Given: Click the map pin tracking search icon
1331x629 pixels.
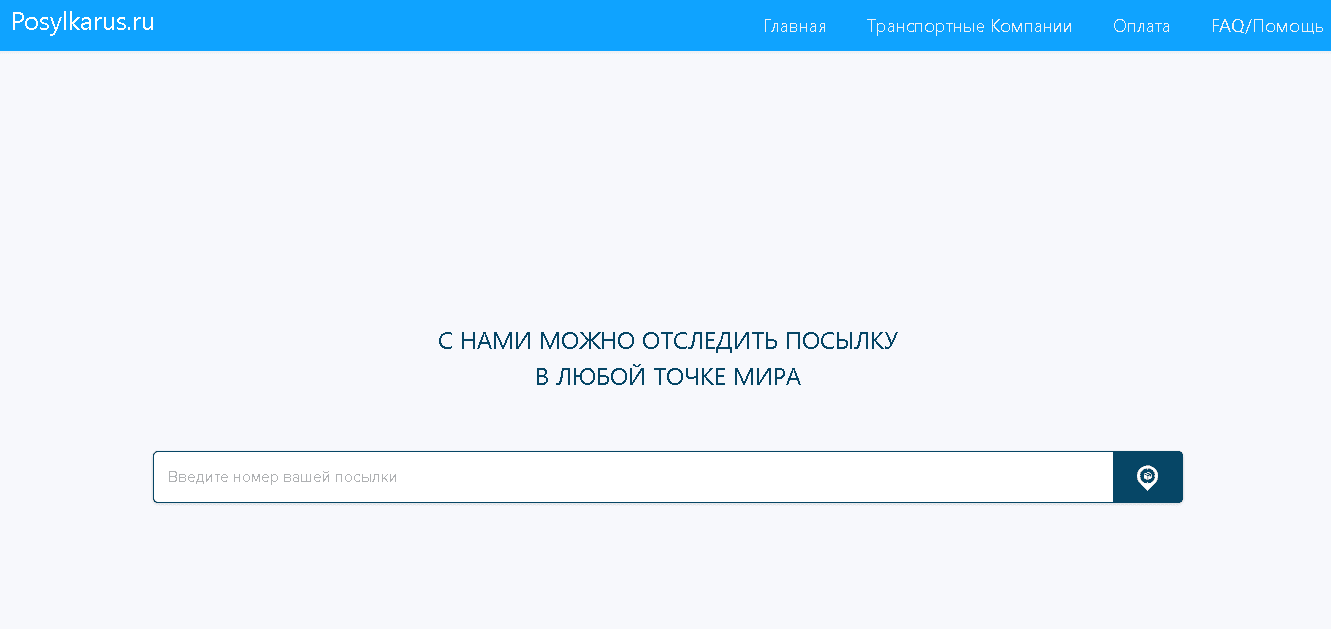Looking at the screenshot, I should tap(1147, 477).
